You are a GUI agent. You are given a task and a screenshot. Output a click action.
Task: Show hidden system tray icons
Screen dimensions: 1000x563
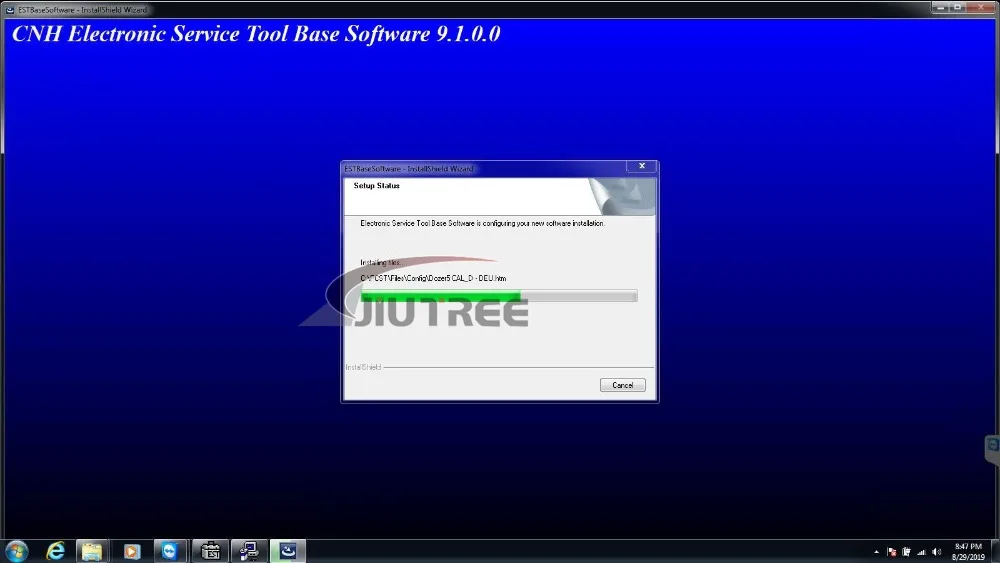pos(876,552)
